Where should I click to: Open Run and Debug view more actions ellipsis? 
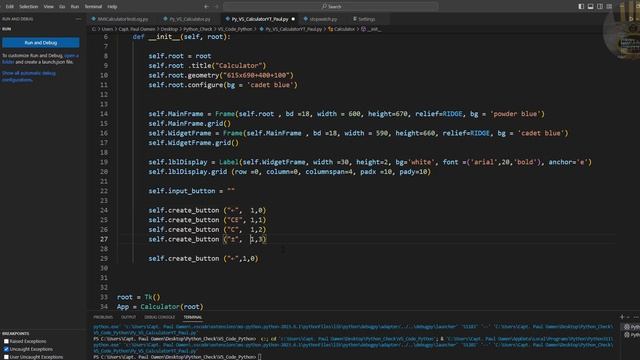tap(78, 19)
